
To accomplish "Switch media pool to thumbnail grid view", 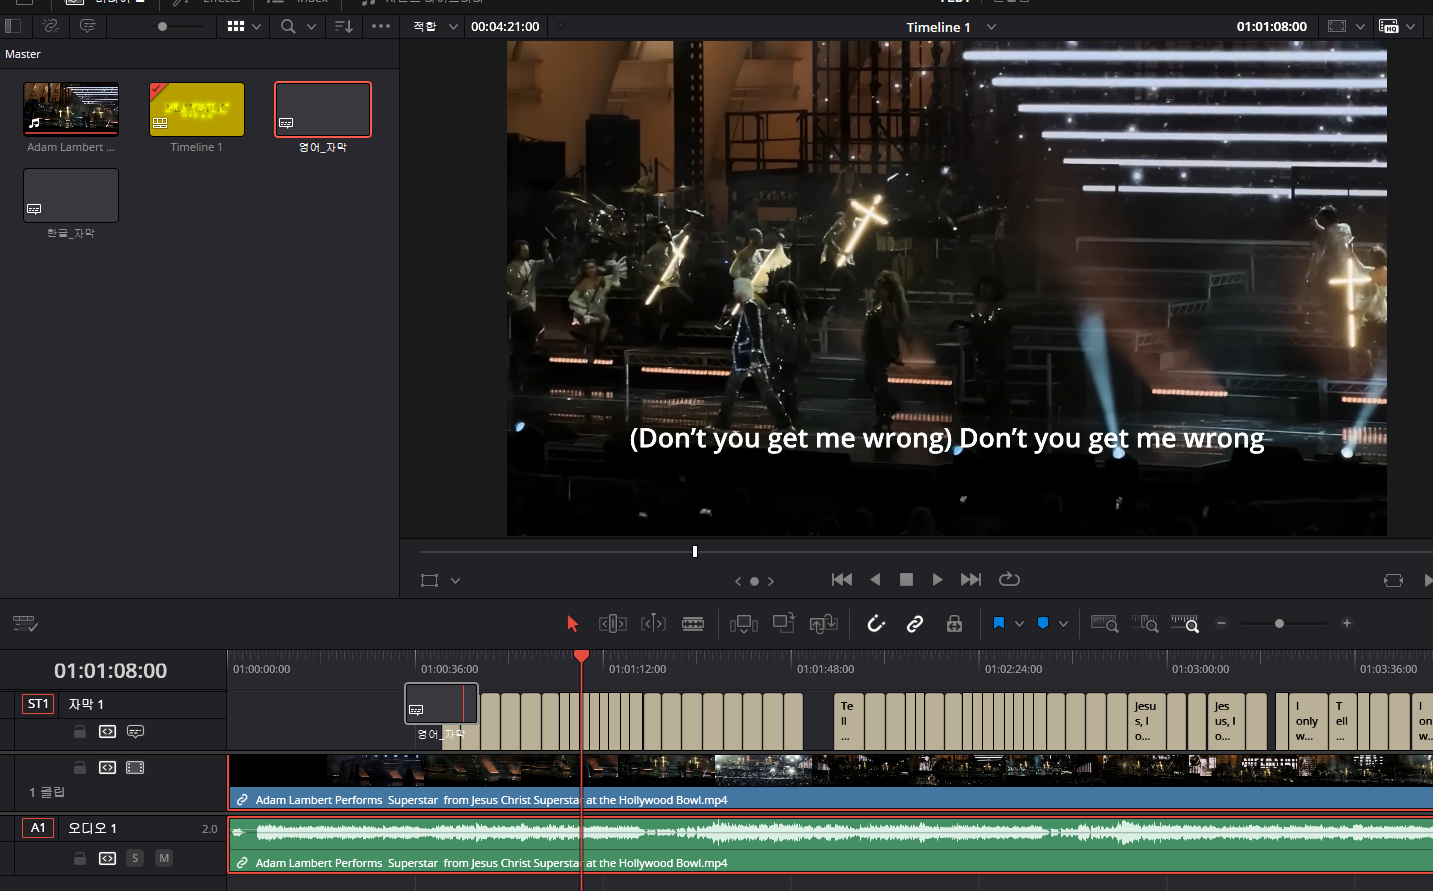I will [x=236, y=26].
